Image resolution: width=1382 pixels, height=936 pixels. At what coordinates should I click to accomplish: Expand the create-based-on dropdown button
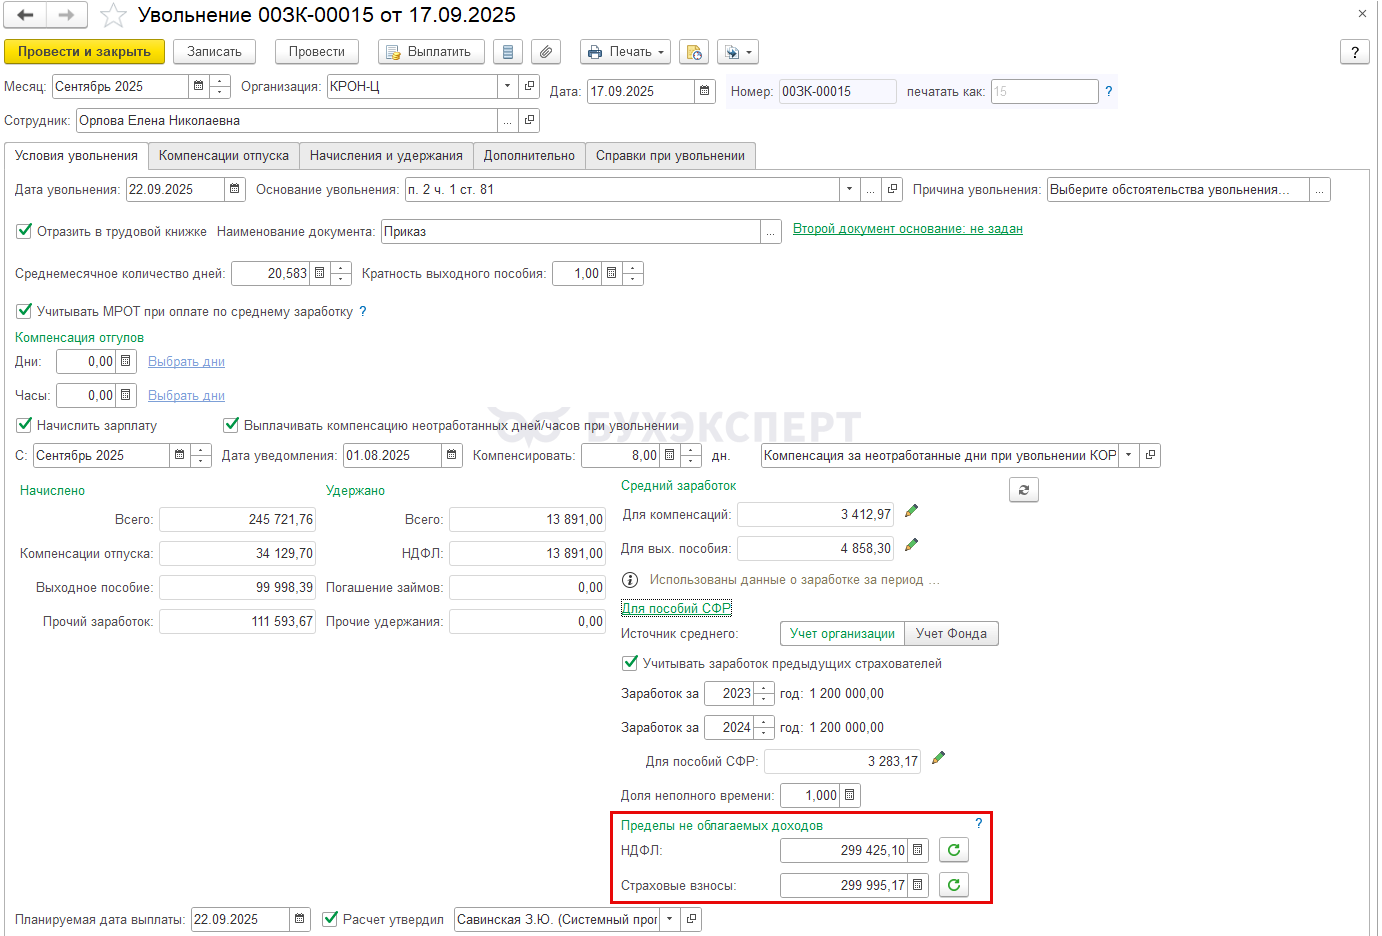click(738, 52)
